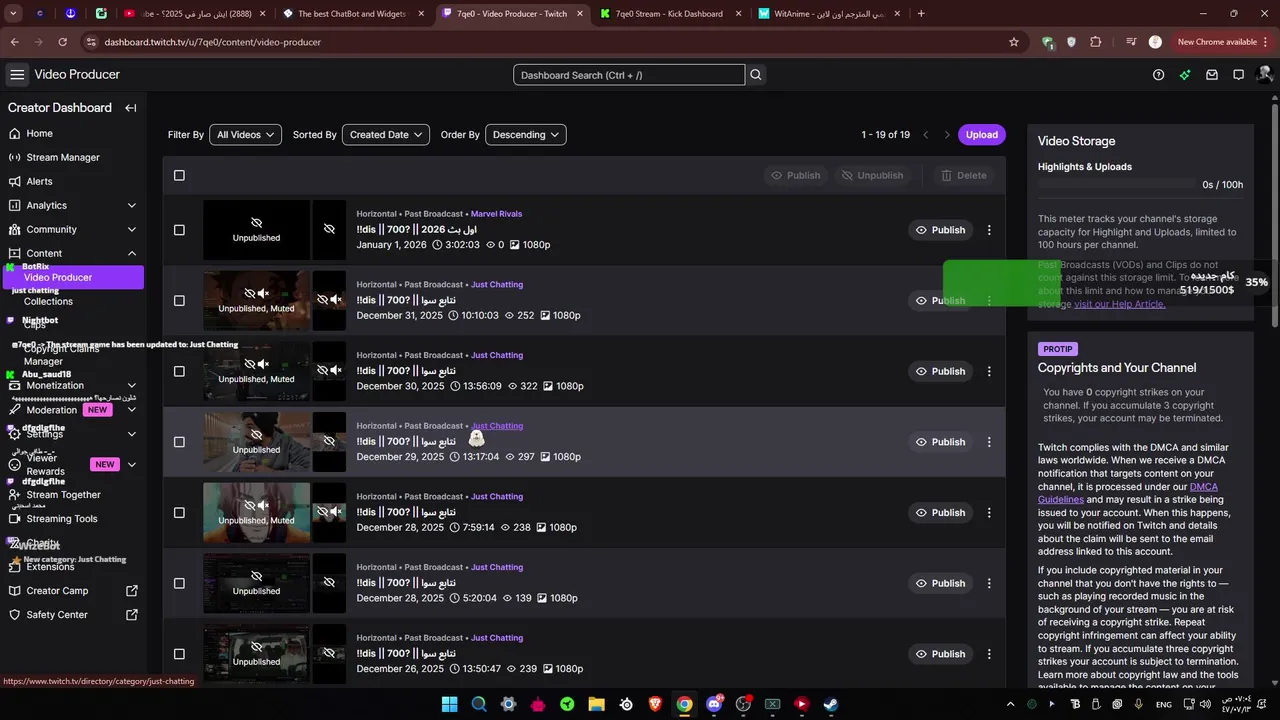Image resolution: width=1280 pixels, height=720 pixels.
Task: Open the Created Date sort dropdown
Action: 386,135
